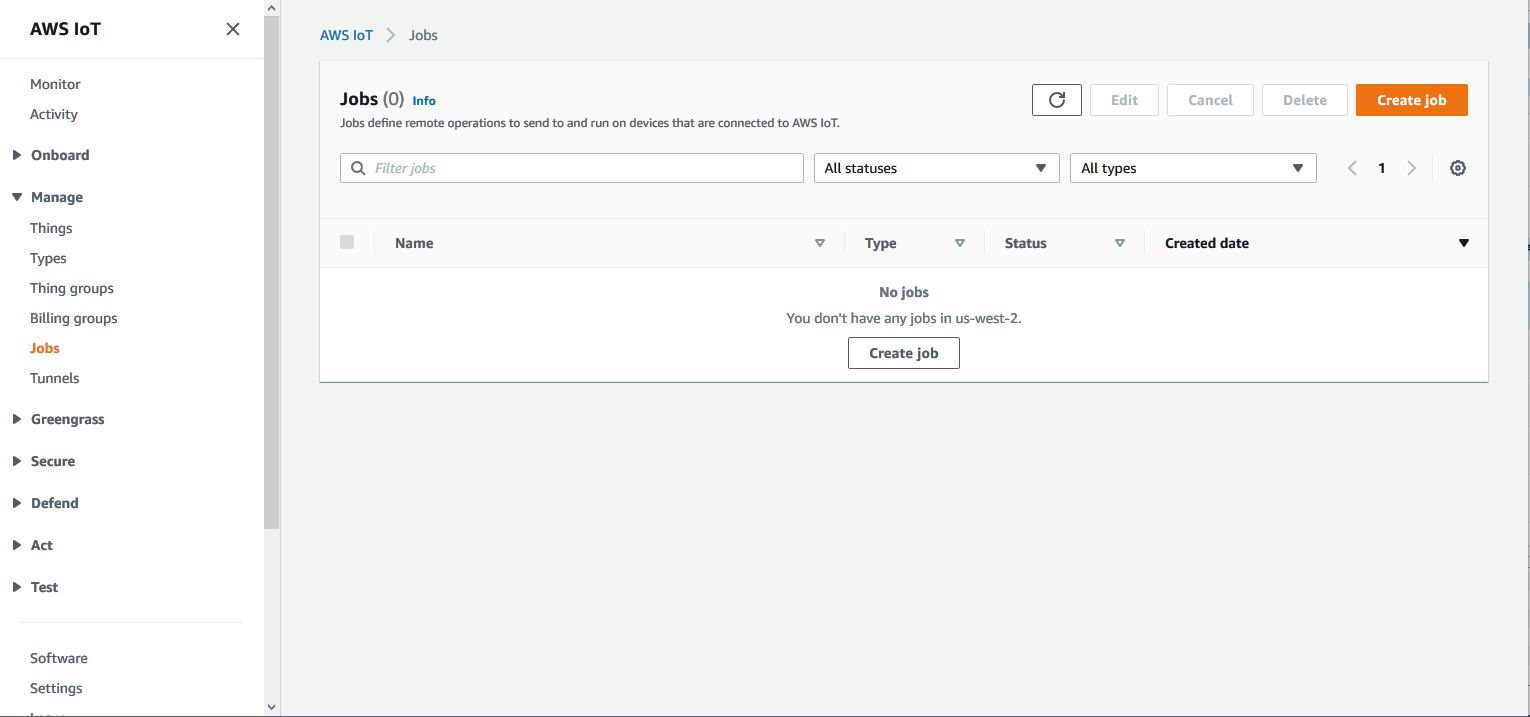The height and width of the screenshot is (717, 1530).
Task: Sort jobs by Created date arrow
Action: click(x=1464, y=243)
